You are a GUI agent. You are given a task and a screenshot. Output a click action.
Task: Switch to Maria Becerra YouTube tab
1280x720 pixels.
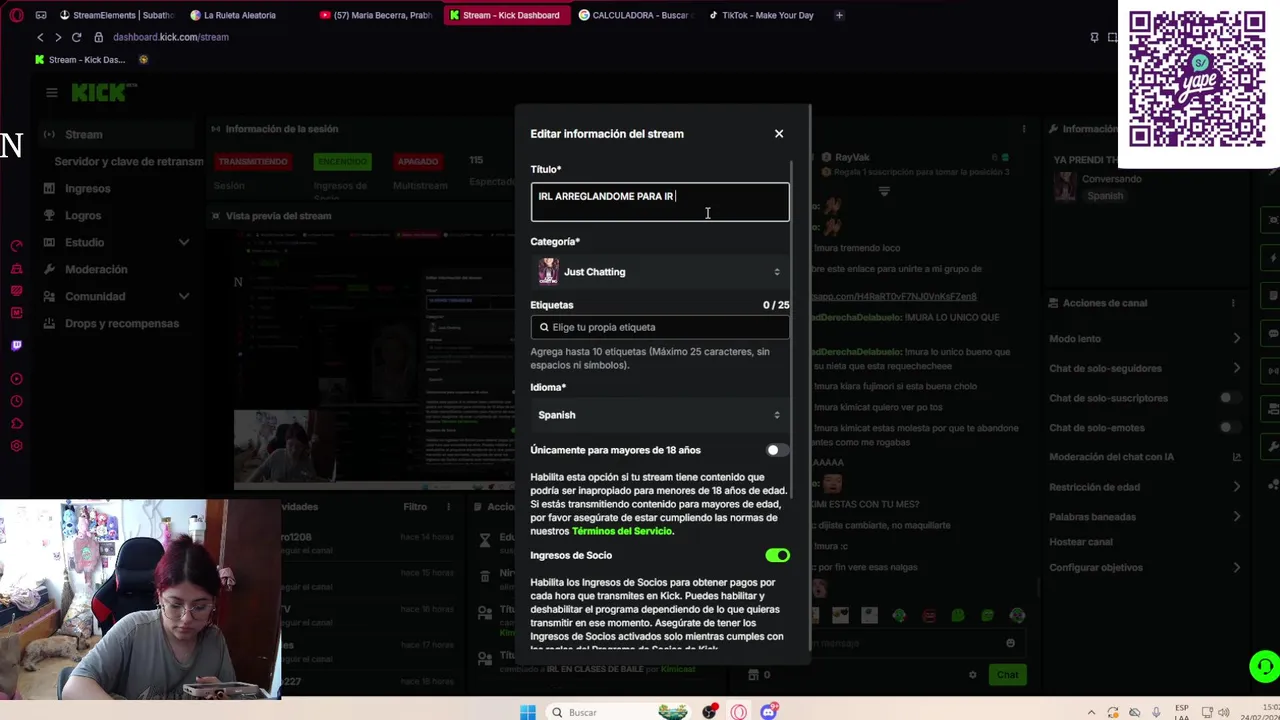tap(376, 15)
